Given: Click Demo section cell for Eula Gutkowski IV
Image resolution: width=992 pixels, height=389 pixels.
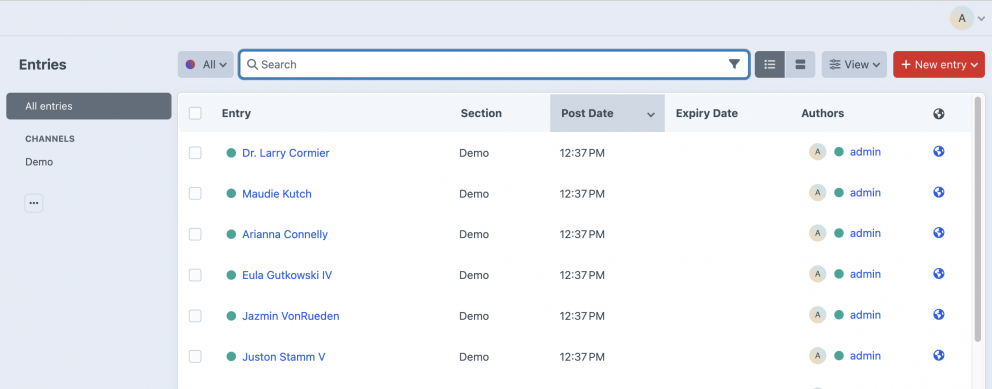Looking at the screenshot, I should pyautogui.click(x=474, y=275).
